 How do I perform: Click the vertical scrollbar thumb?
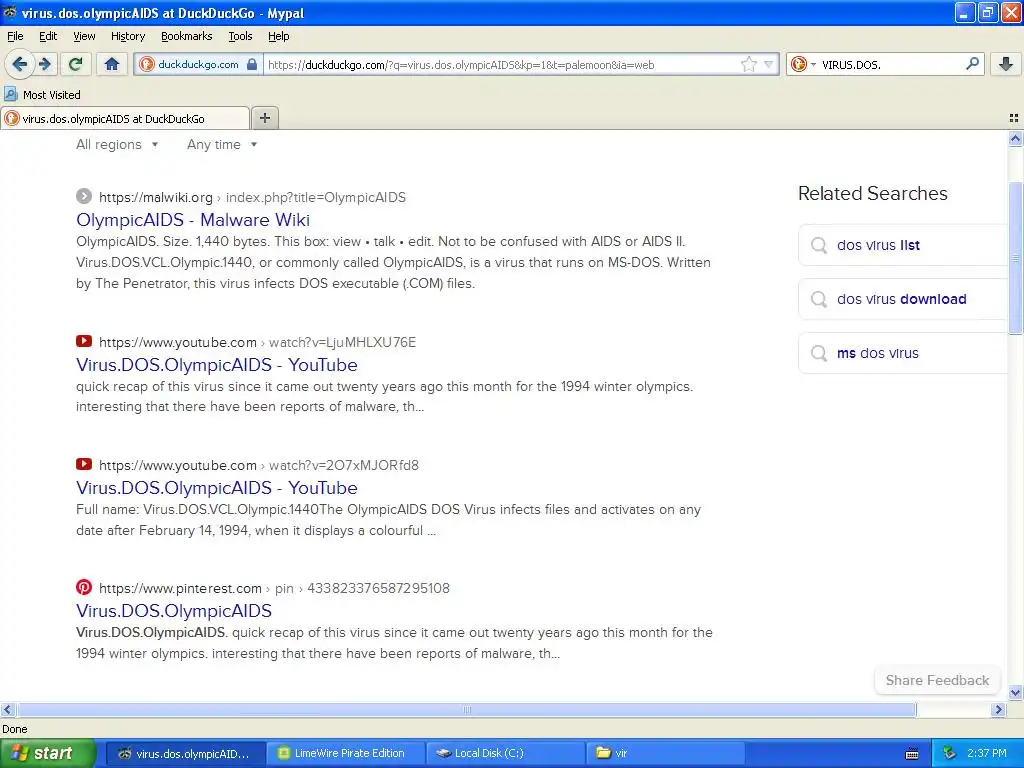[x=1016, y=257]
